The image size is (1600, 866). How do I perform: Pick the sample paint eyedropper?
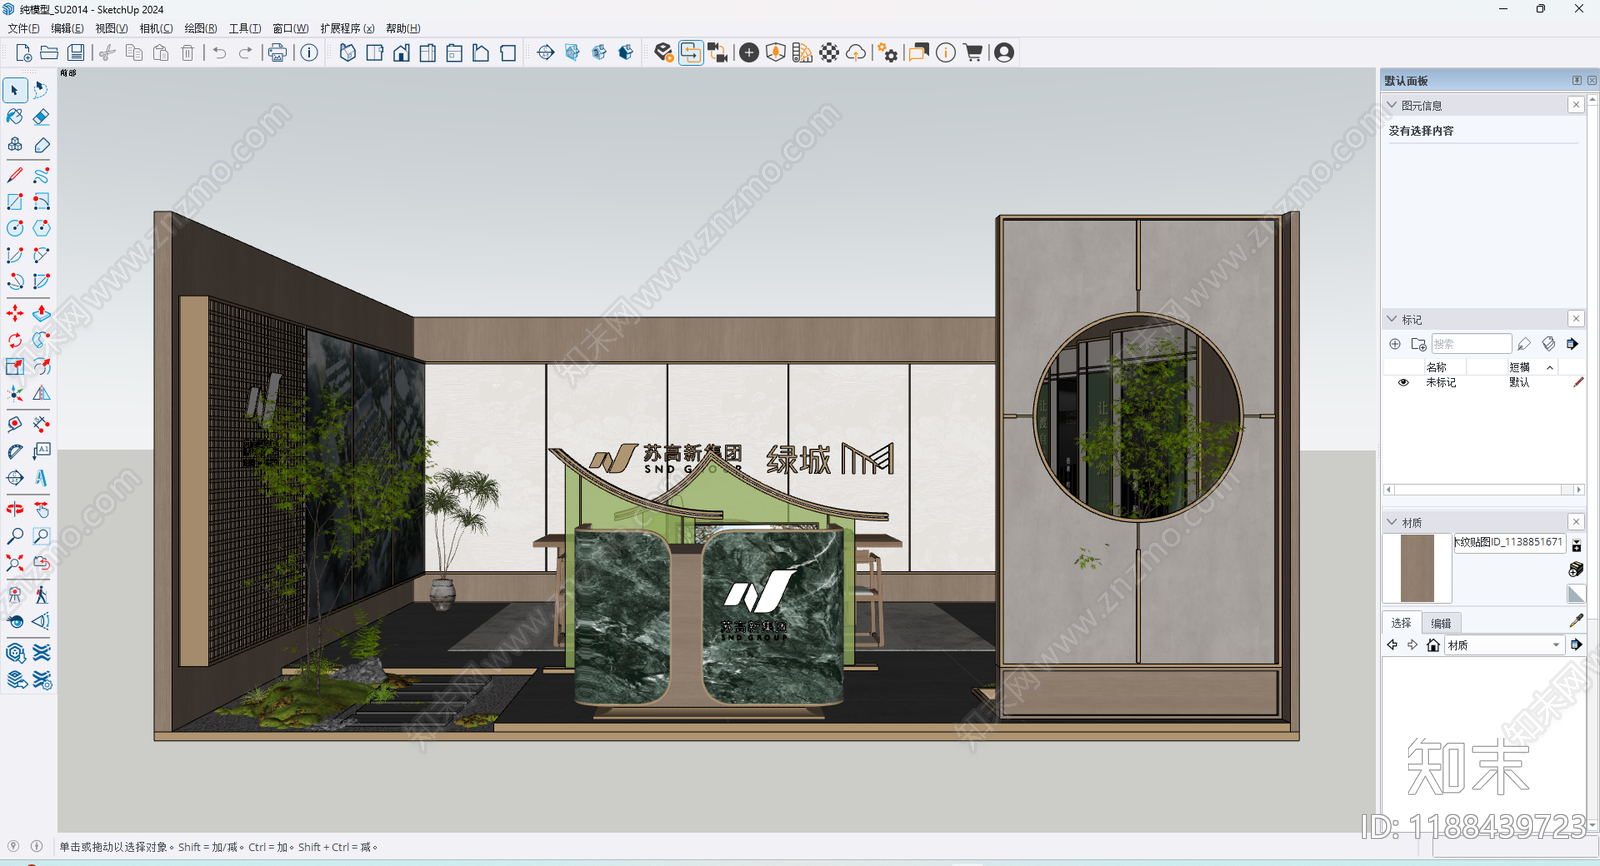click(x=1577, y=621)
